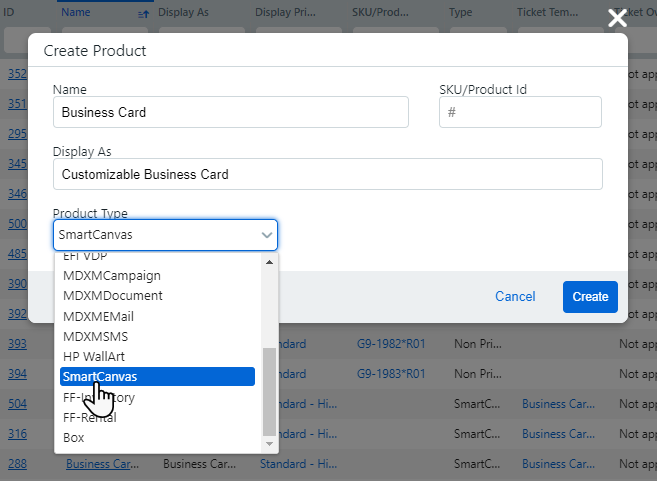Click Cancel to dismiss the dialog
The height and width of the screenshot is (481, 657).
pos(515,297)
